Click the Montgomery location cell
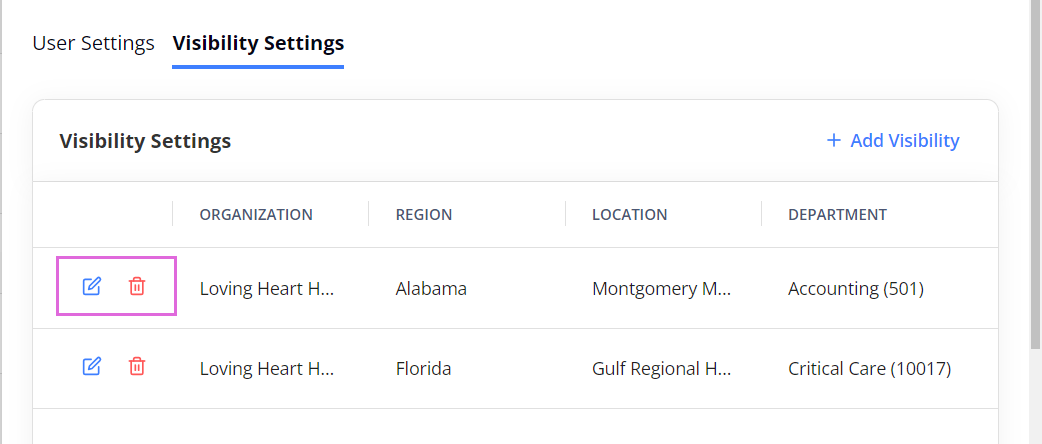The width and height of the screenshot is (1042, 444). (662, 288)
